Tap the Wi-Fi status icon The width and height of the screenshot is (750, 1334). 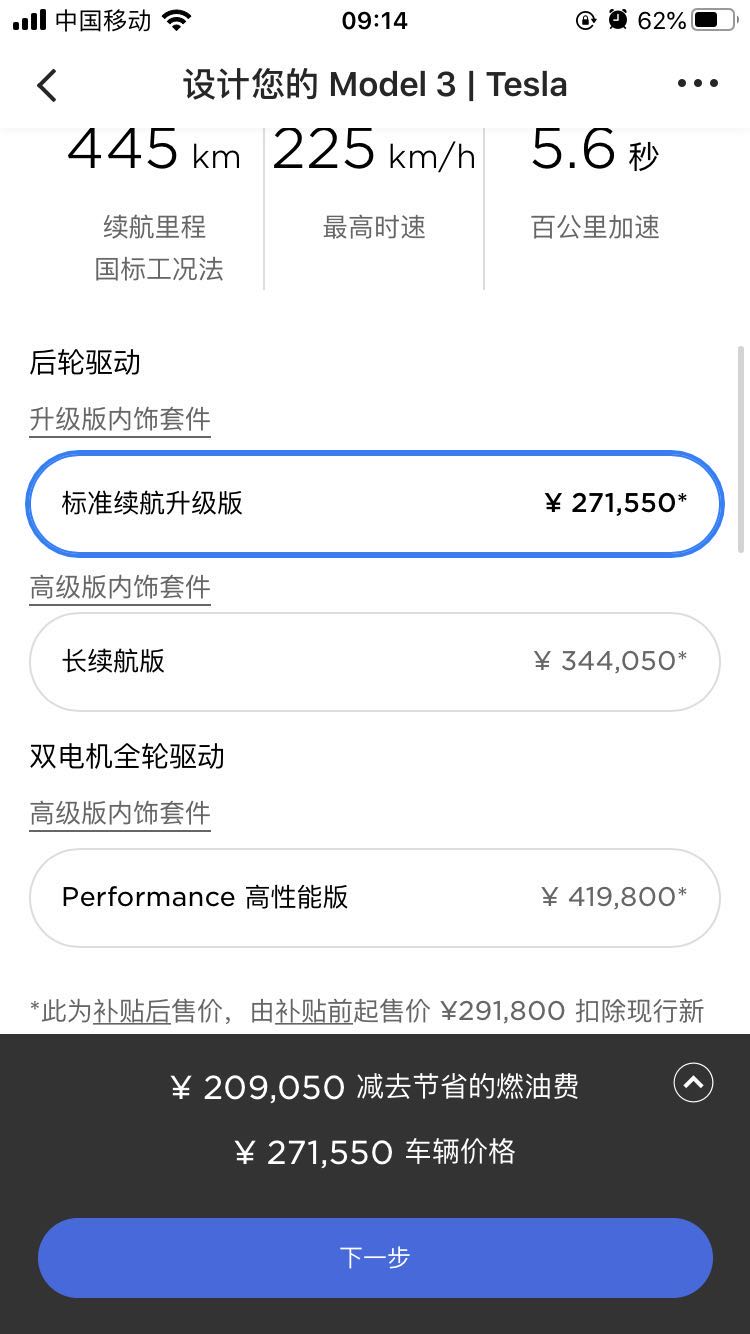tap(177, 20)
